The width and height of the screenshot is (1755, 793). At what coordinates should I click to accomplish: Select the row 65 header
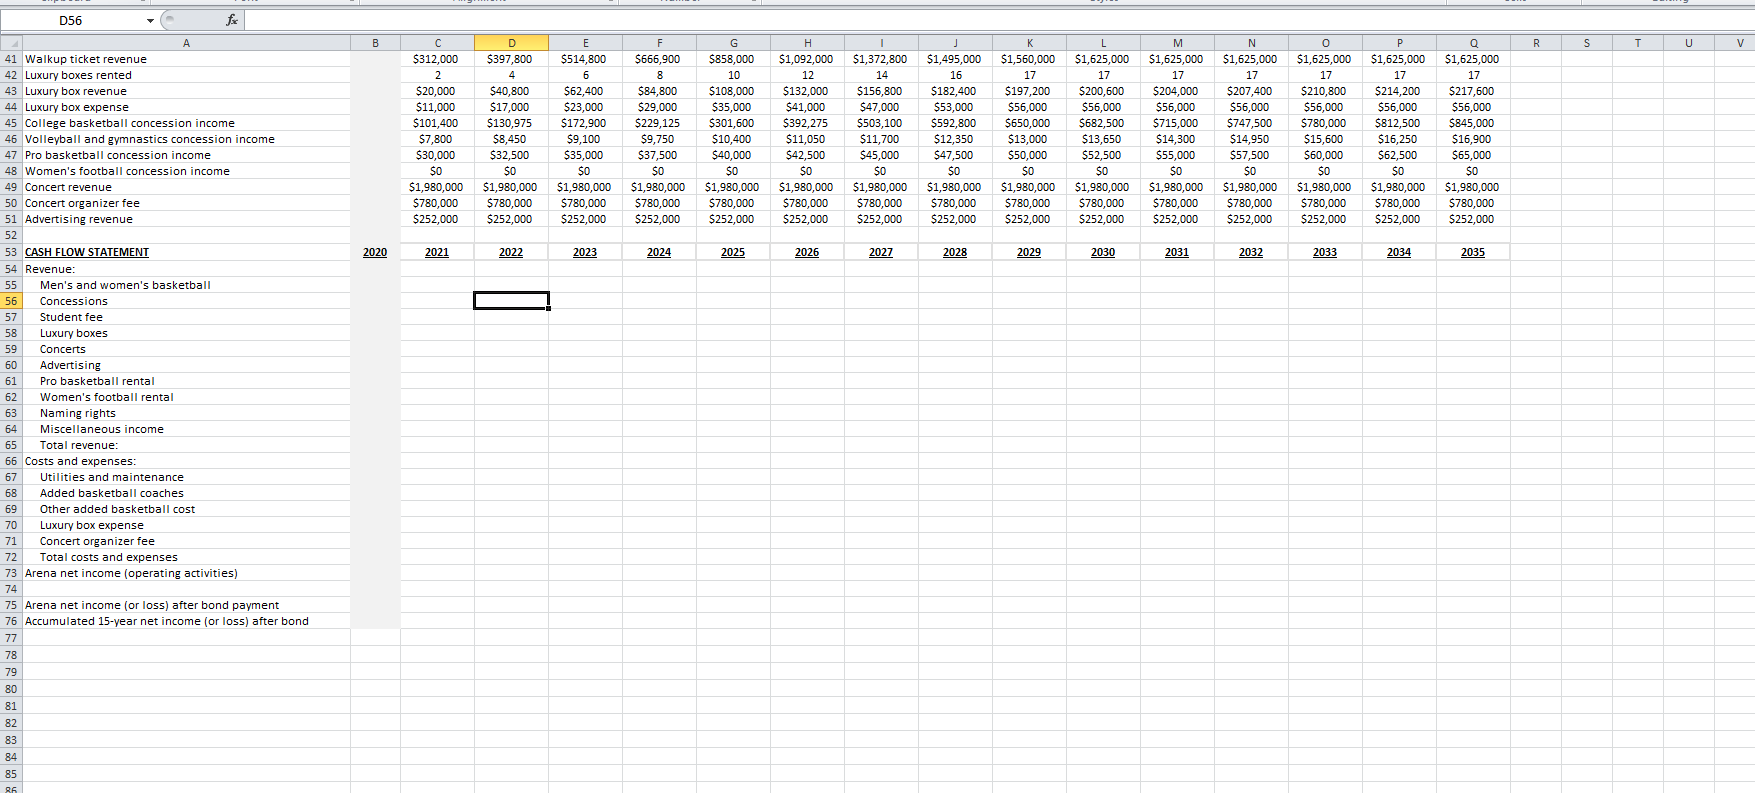11,445
